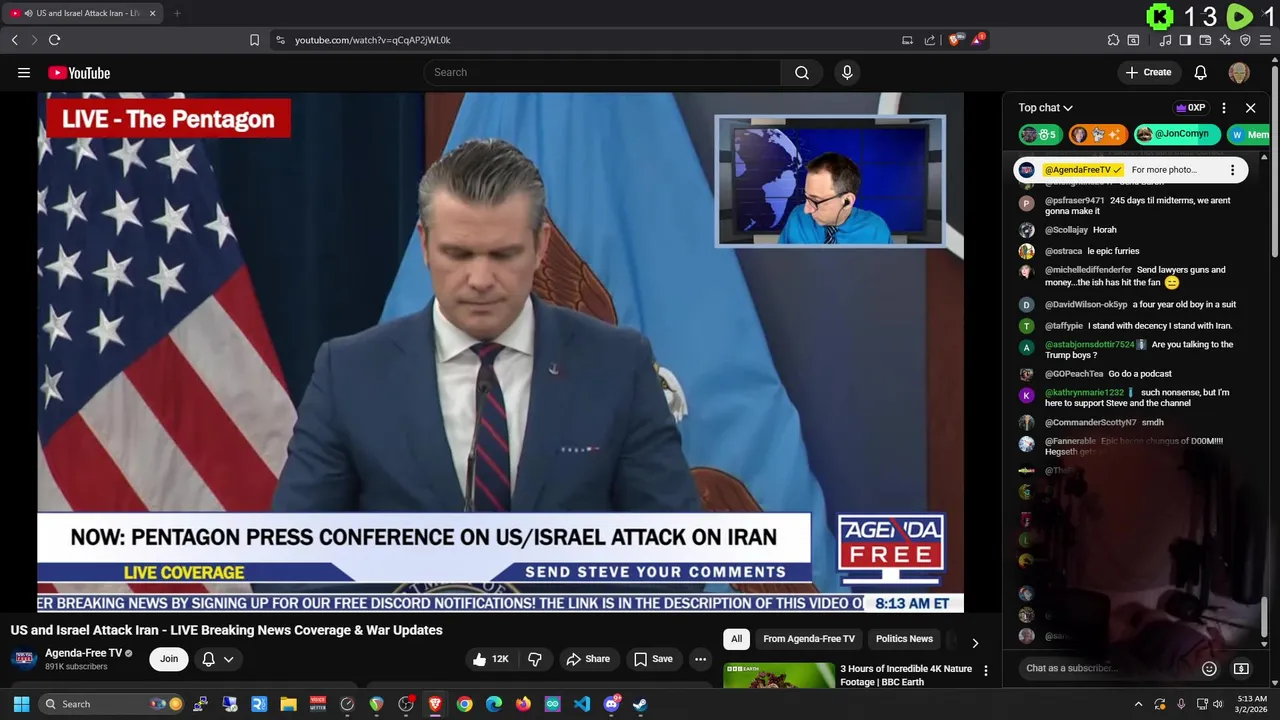Open the Windows Start menu
The image size is (1280, 720).
tap(21, 704)
